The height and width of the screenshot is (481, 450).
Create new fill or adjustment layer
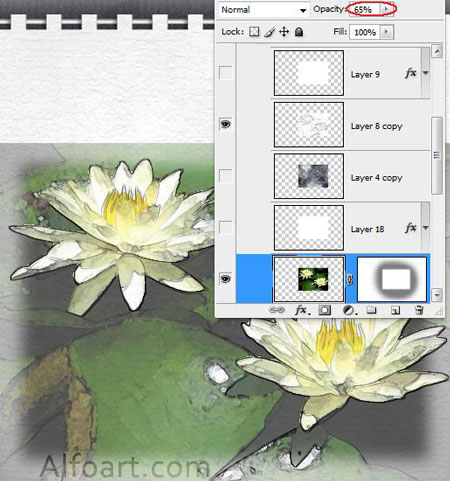point(349,311)
